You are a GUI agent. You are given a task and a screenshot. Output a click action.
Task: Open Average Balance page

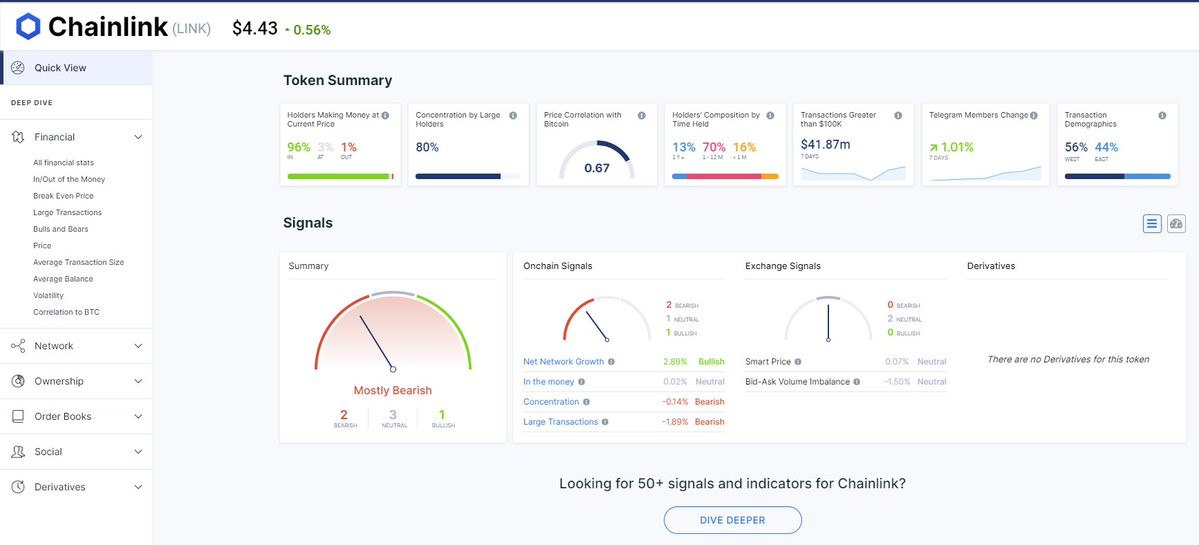click(64, 279)
